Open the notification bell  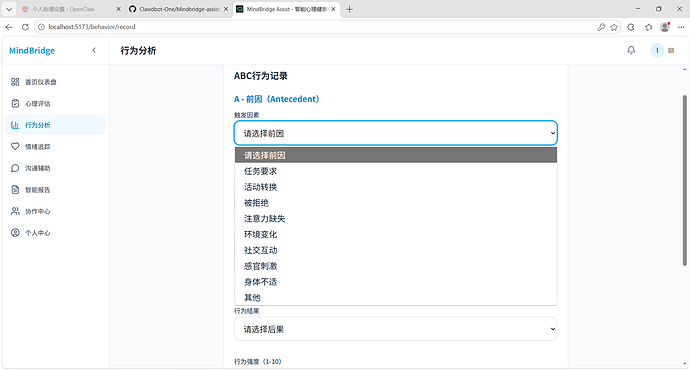631,50
